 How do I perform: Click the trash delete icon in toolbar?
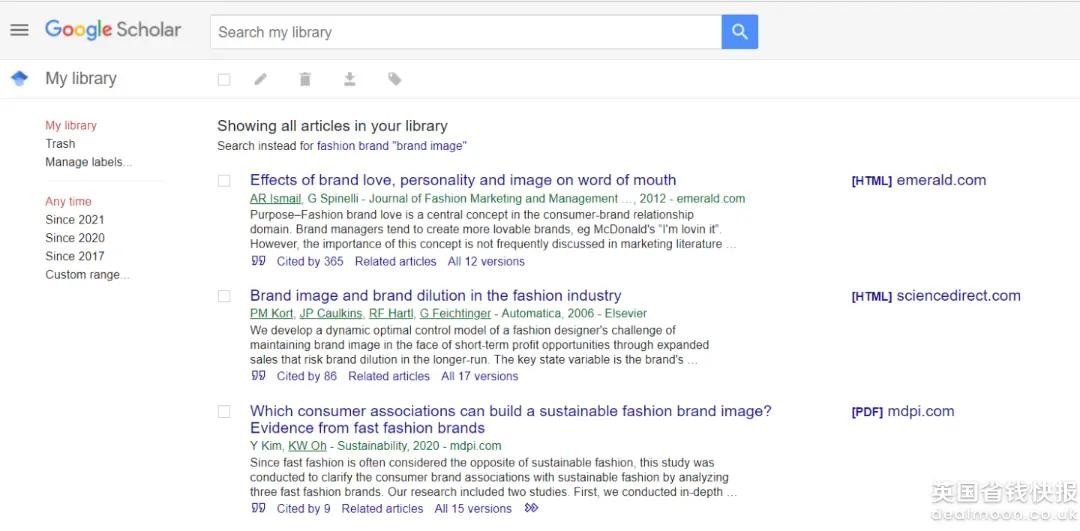[x=305, y=79]
